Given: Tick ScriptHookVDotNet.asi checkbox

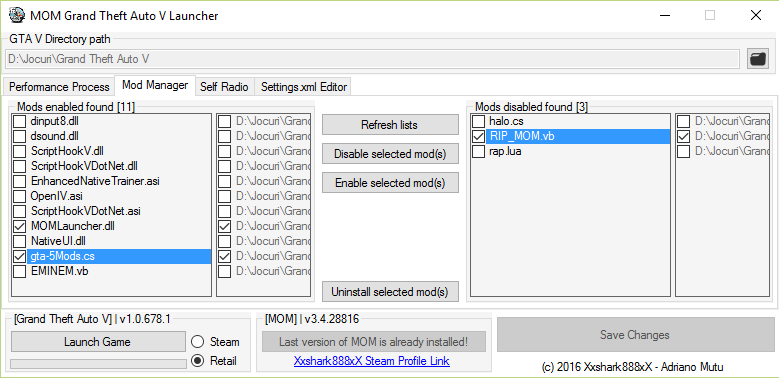Looking at the screenshot, I should click(19, 211).
